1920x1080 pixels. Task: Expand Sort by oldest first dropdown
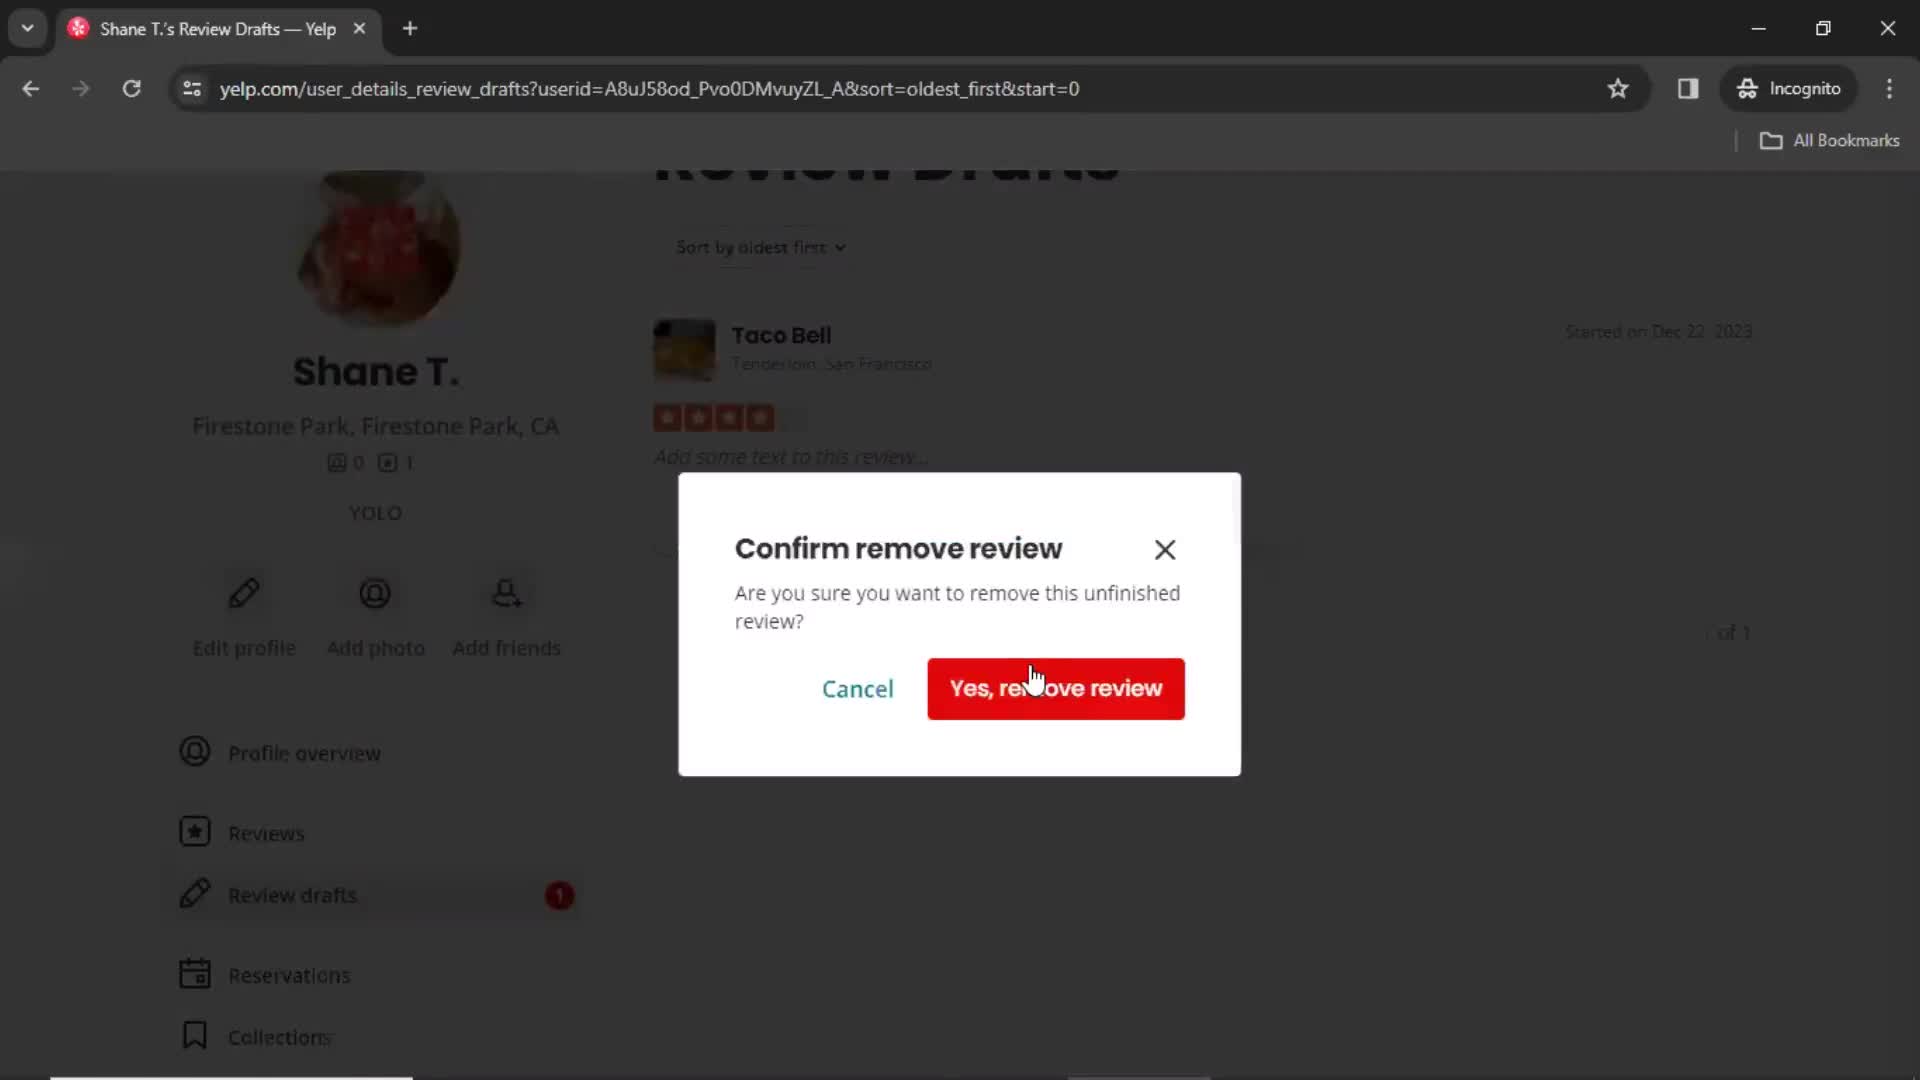(760, 247)
